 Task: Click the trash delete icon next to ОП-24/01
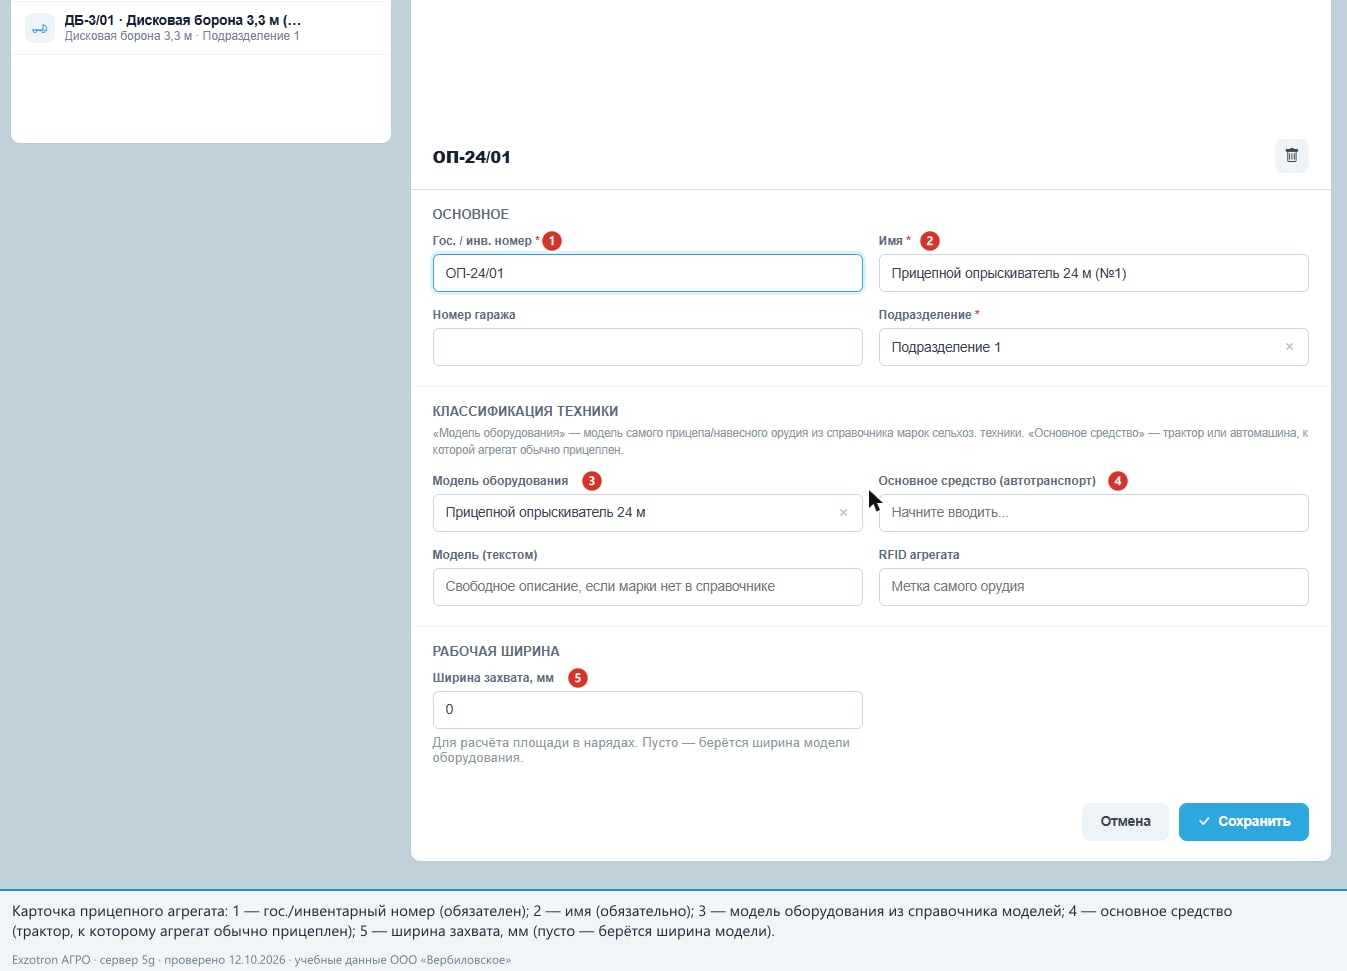[1291, 156]
